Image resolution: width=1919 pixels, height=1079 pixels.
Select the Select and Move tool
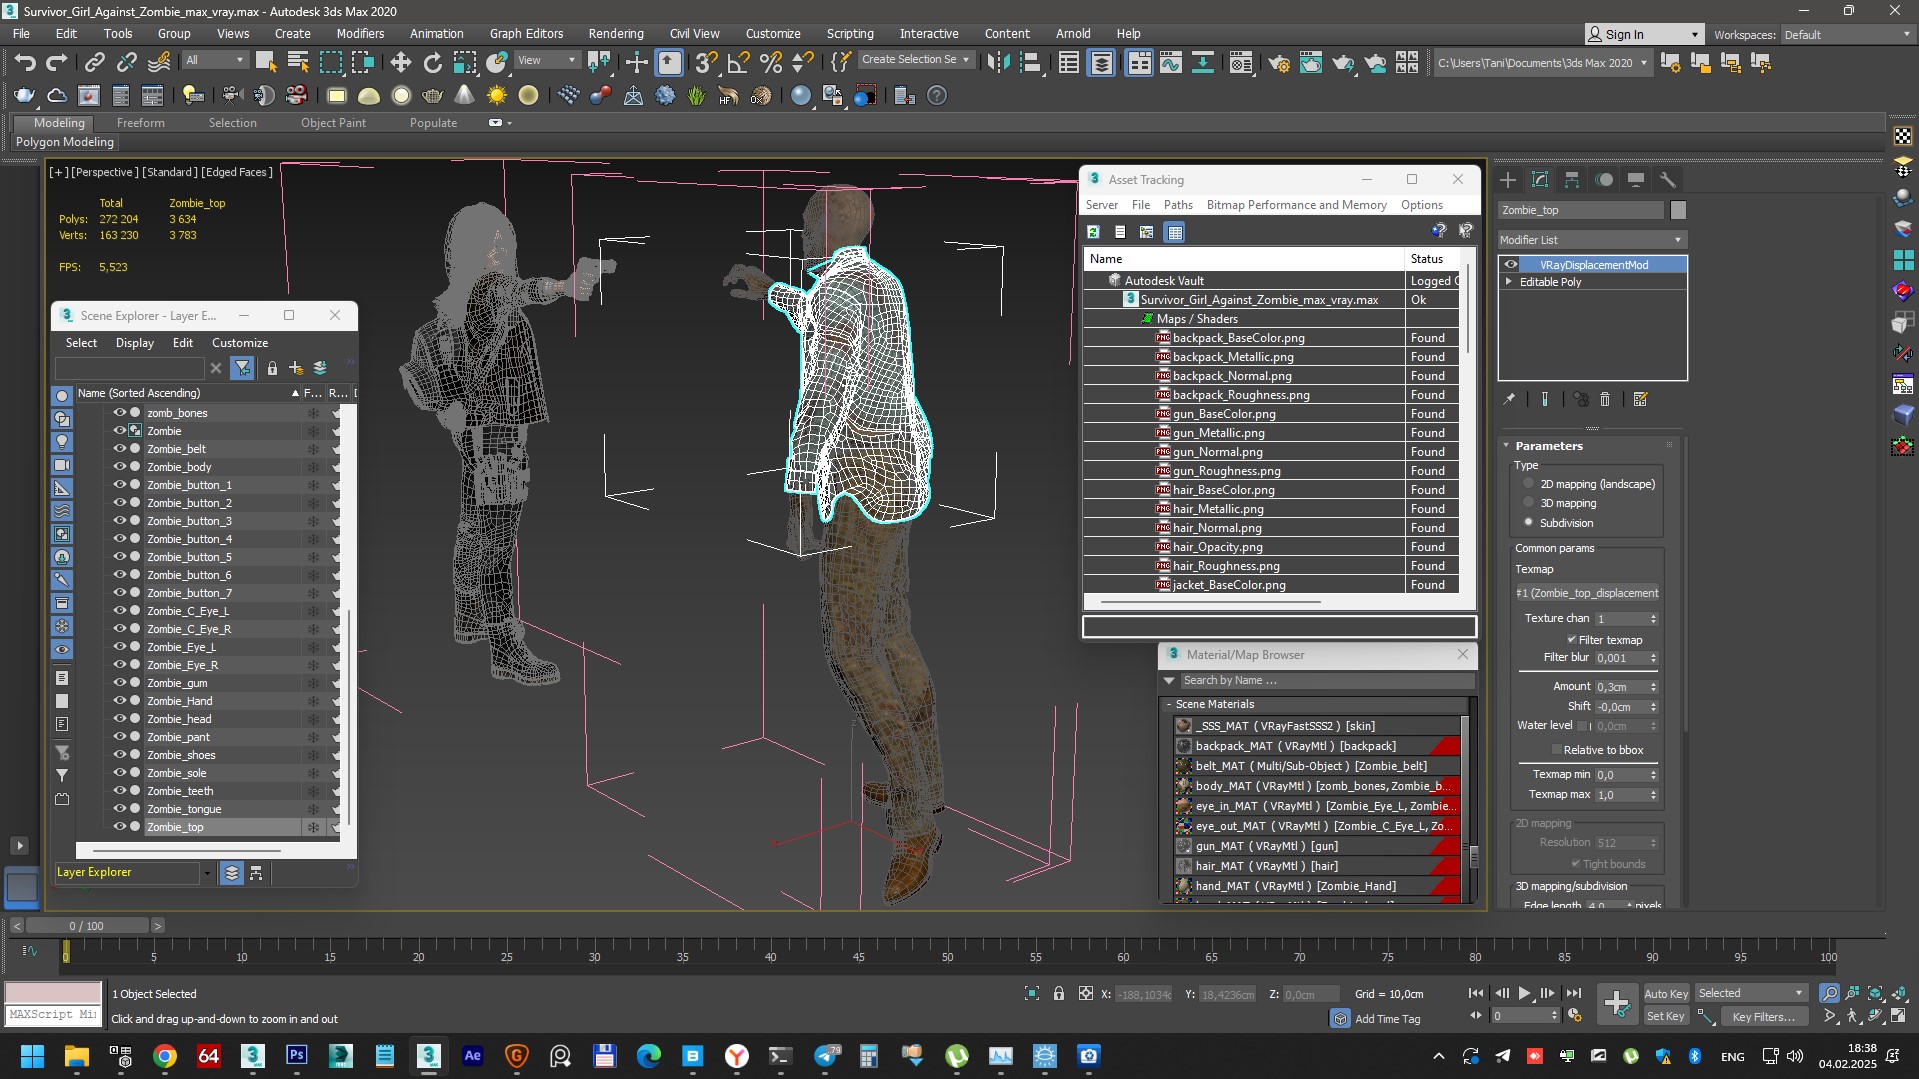pos(401,63)
